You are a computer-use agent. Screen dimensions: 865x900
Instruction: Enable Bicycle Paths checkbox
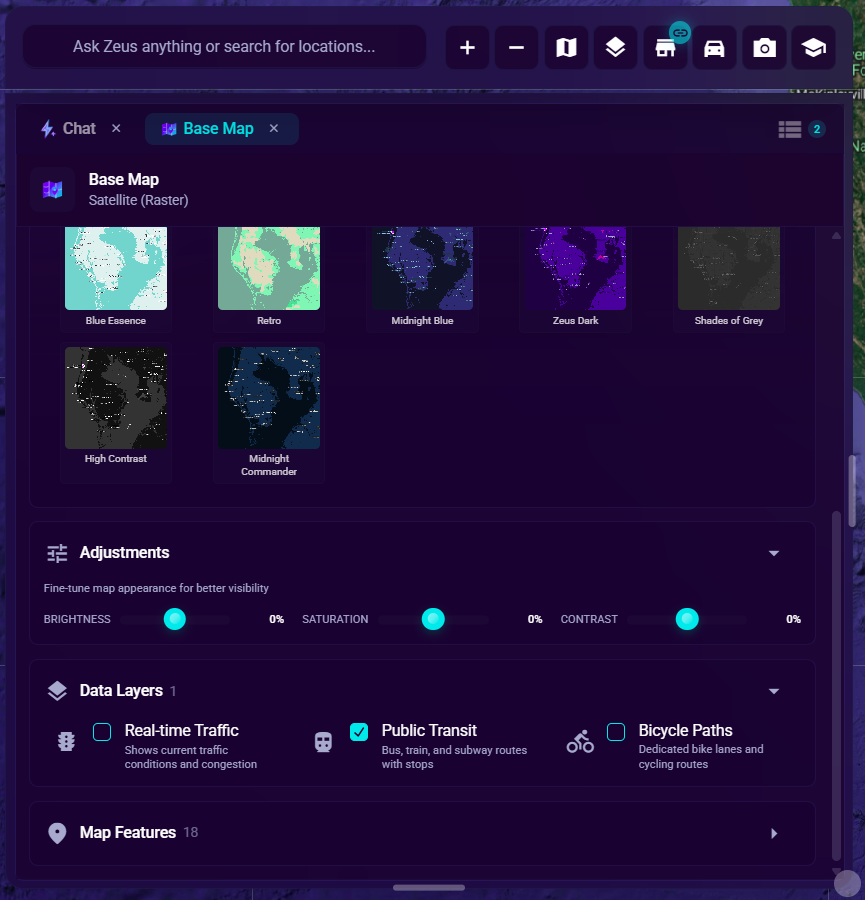tap(616, 732)
